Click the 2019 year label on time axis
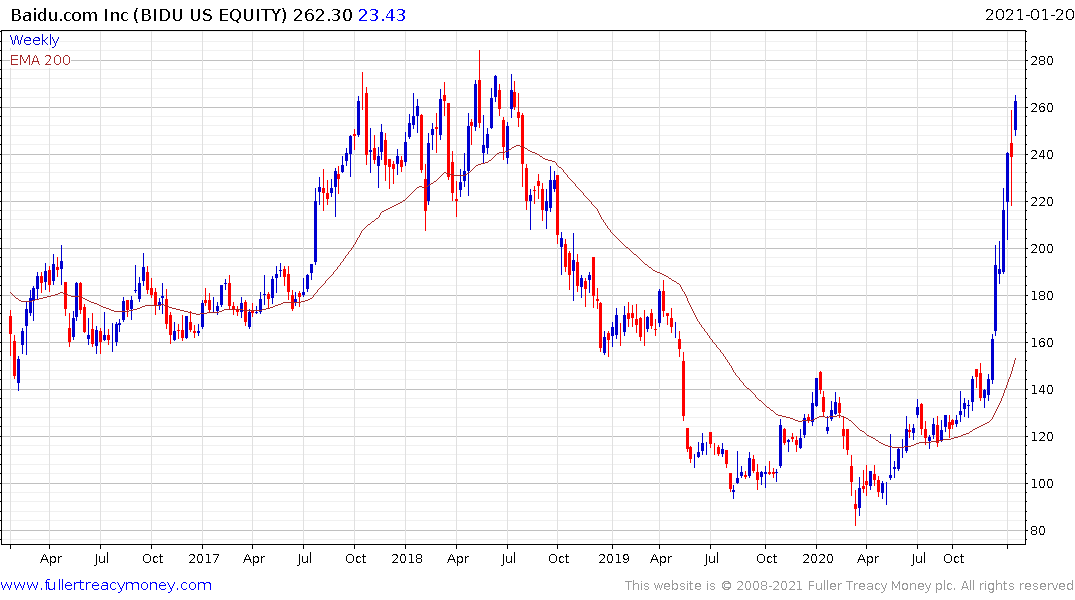The height and width of the screenshot is (600, 1075). click(613, 558)
